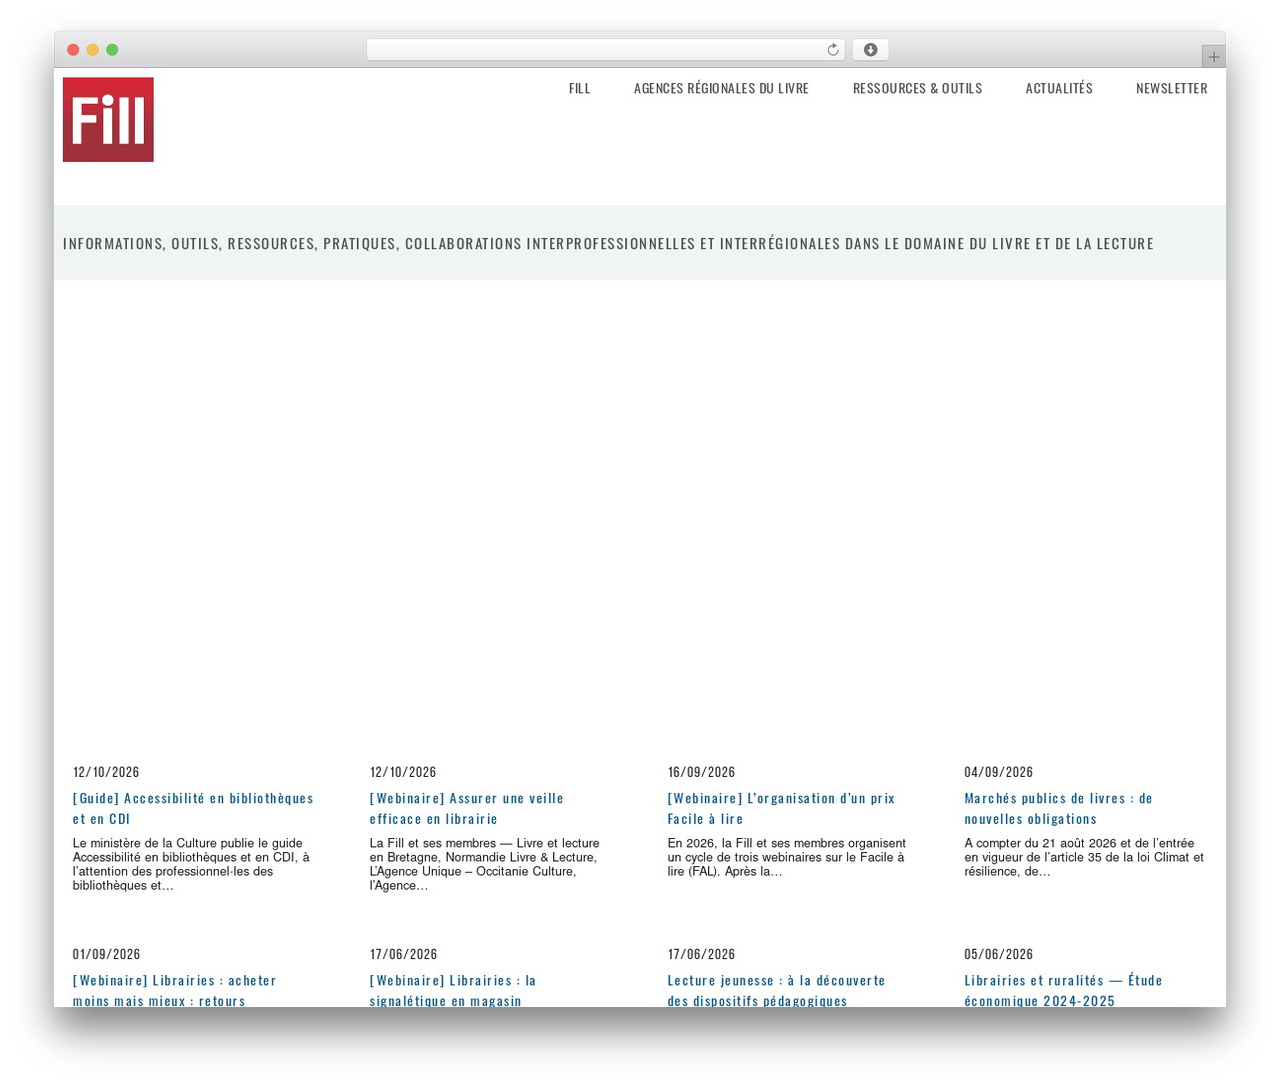Click the 04/09/2026 date text
Screen dimensions: 1280x1084
pyautogui.click(x=998, y=772)
